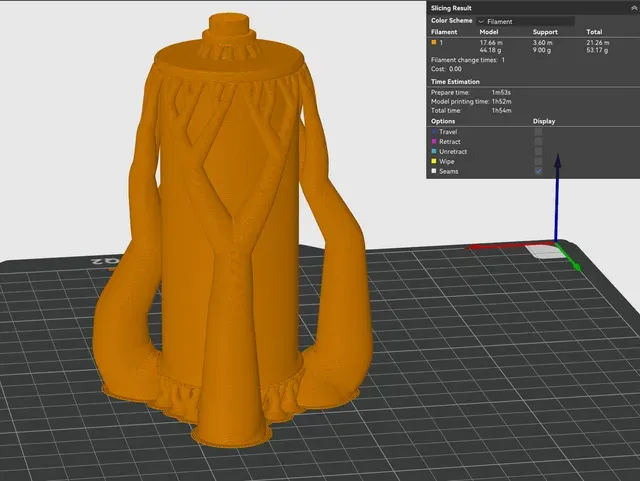Viewport: 640px width, 481px height.
Task: Enable Travel display checkbox
Action: click(538, 132)
